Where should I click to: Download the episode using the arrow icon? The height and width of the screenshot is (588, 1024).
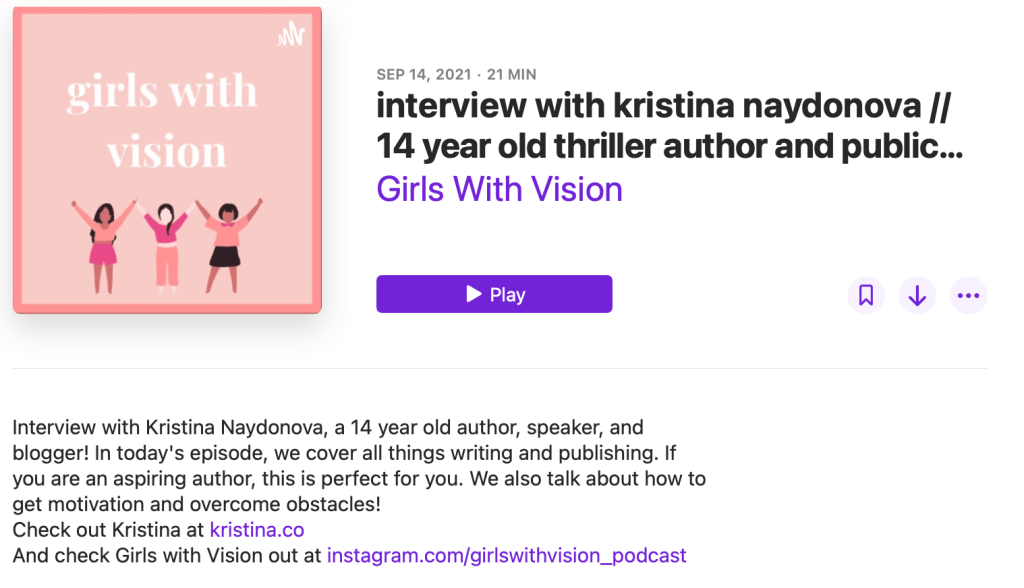(917, 295)
